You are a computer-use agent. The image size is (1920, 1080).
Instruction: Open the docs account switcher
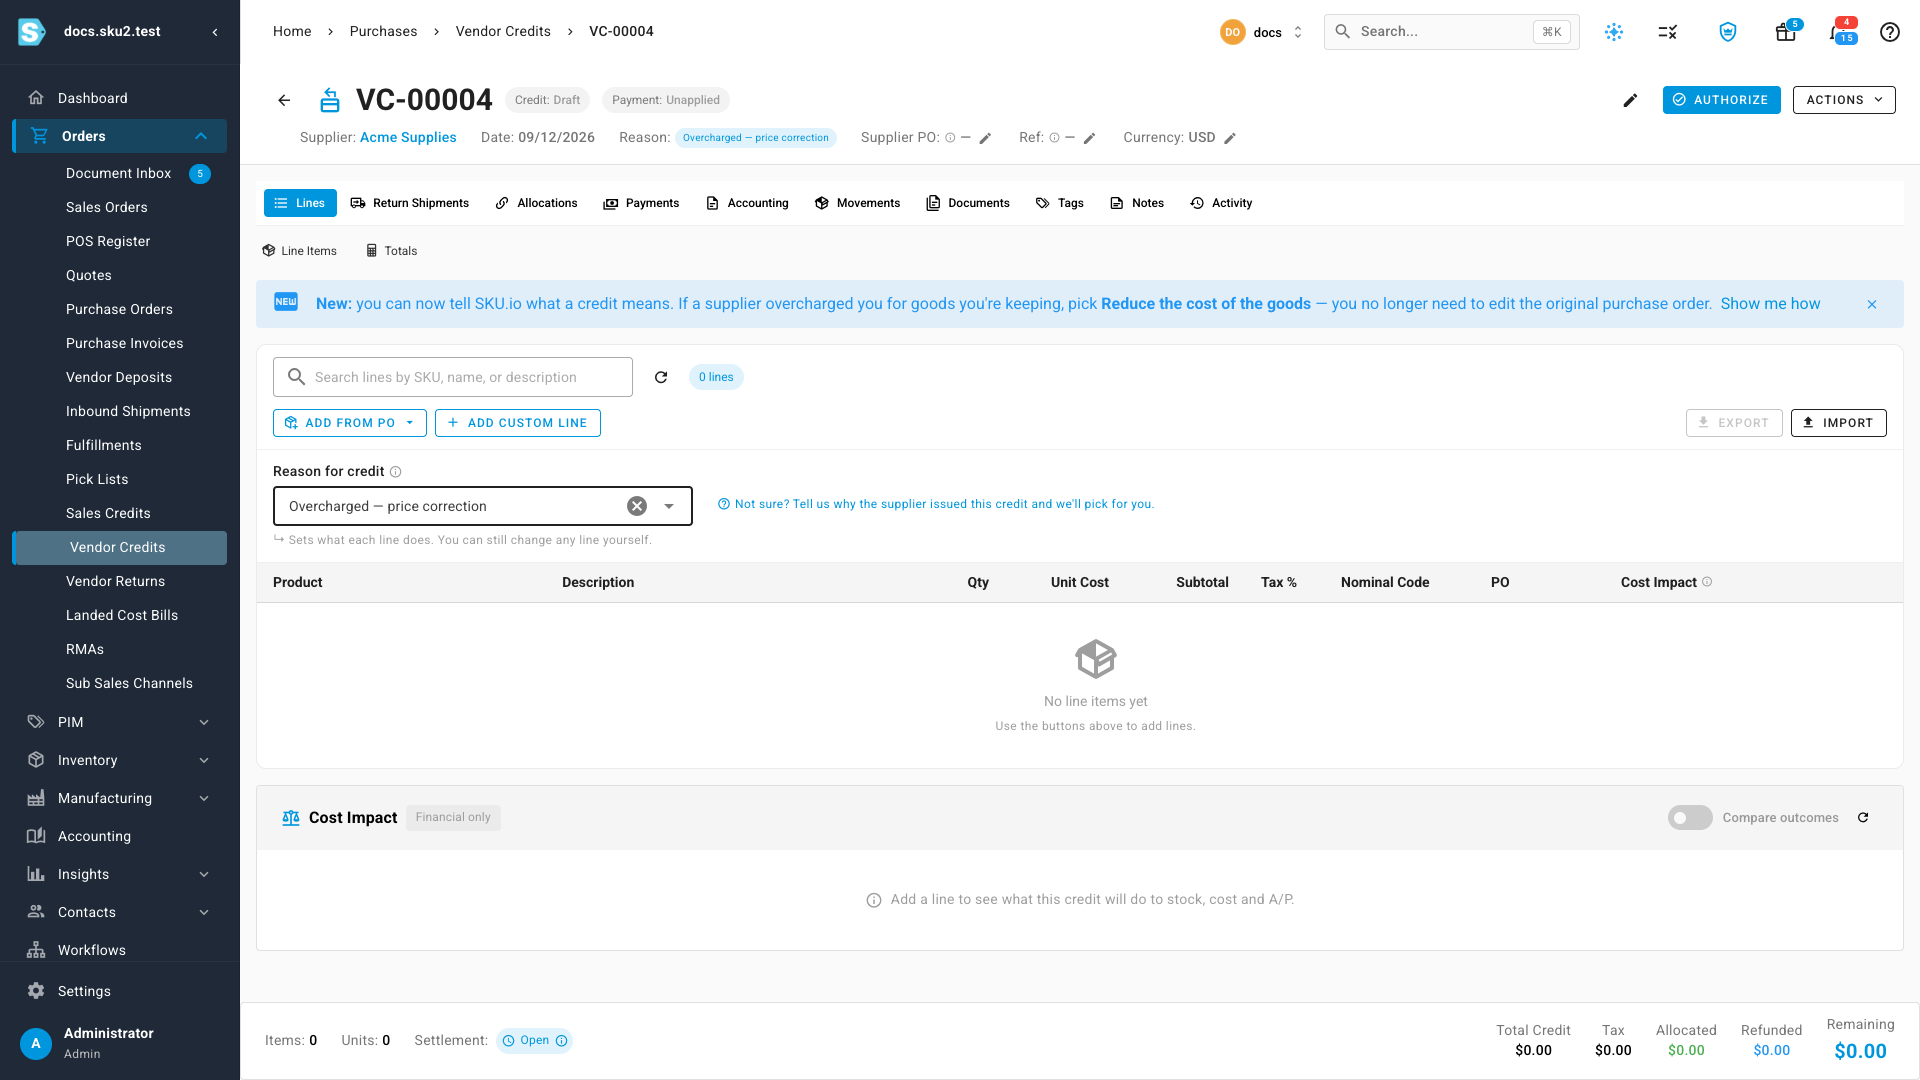[x=1262, y=32]
